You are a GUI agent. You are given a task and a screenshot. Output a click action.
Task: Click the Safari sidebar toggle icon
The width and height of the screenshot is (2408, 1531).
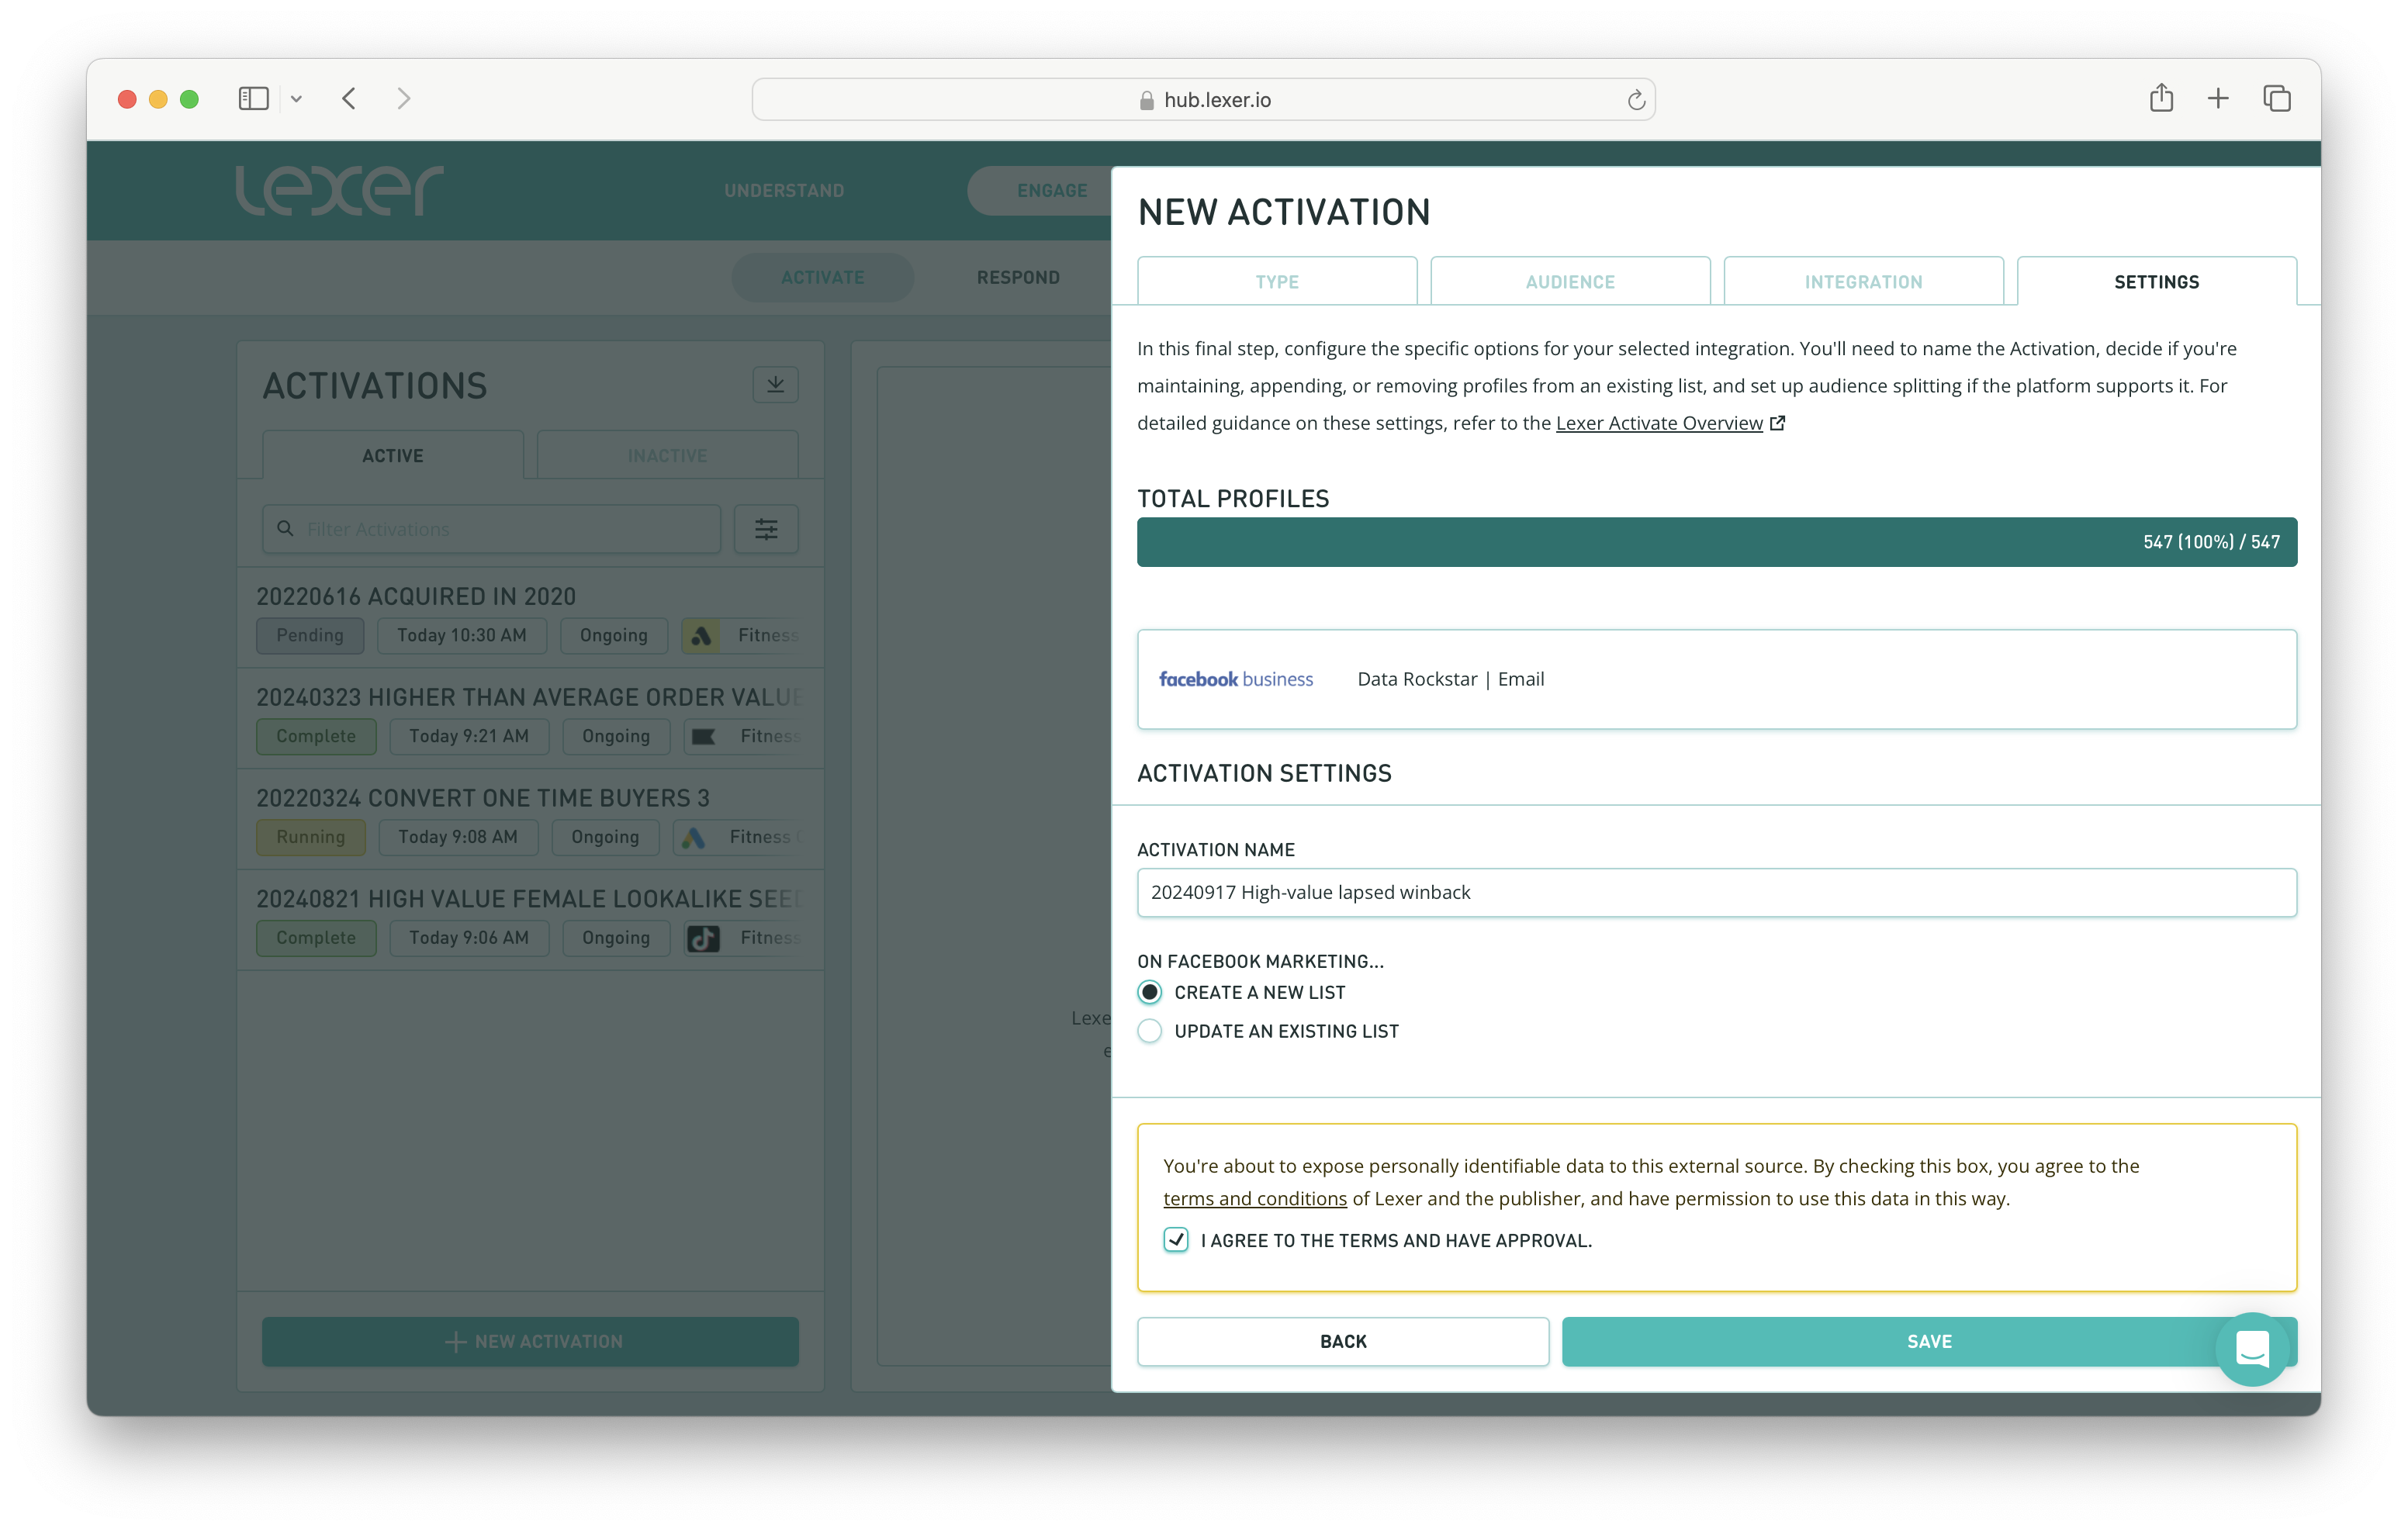[253, 98]
